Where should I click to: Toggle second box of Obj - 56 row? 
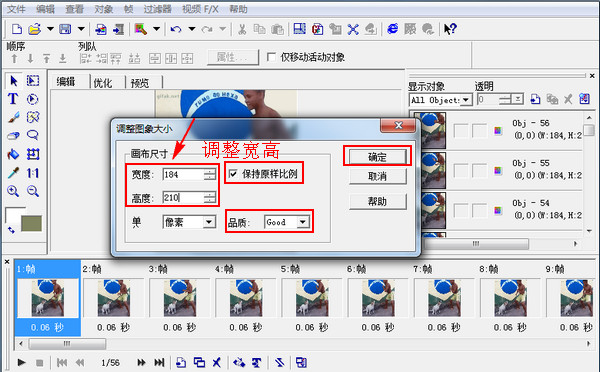pos(479,131)
